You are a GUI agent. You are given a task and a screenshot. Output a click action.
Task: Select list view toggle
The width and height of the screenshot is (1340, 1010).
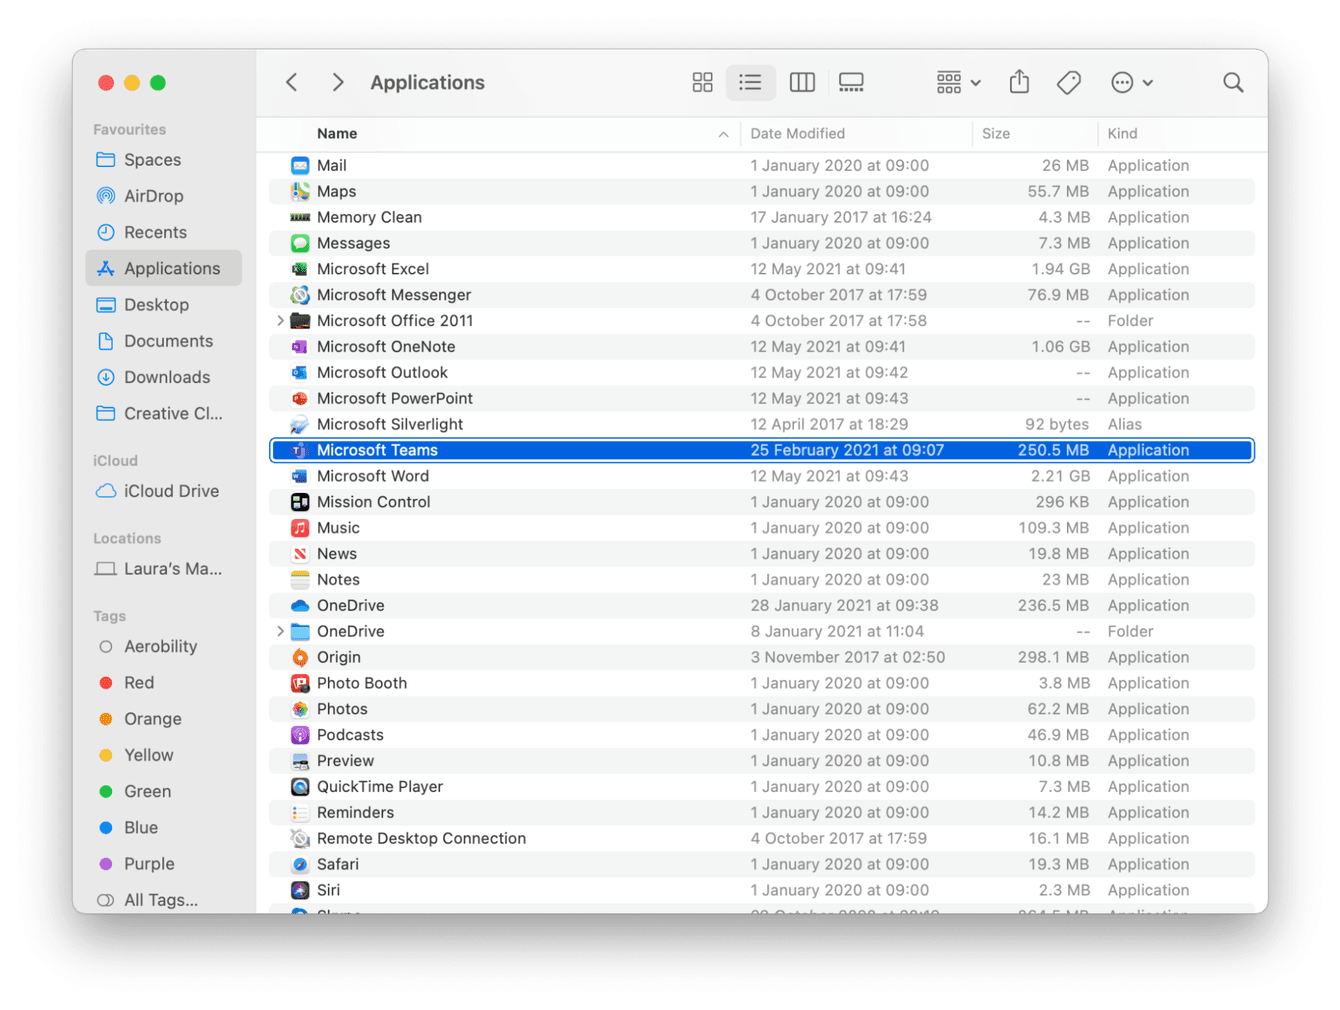pos(751,82)
